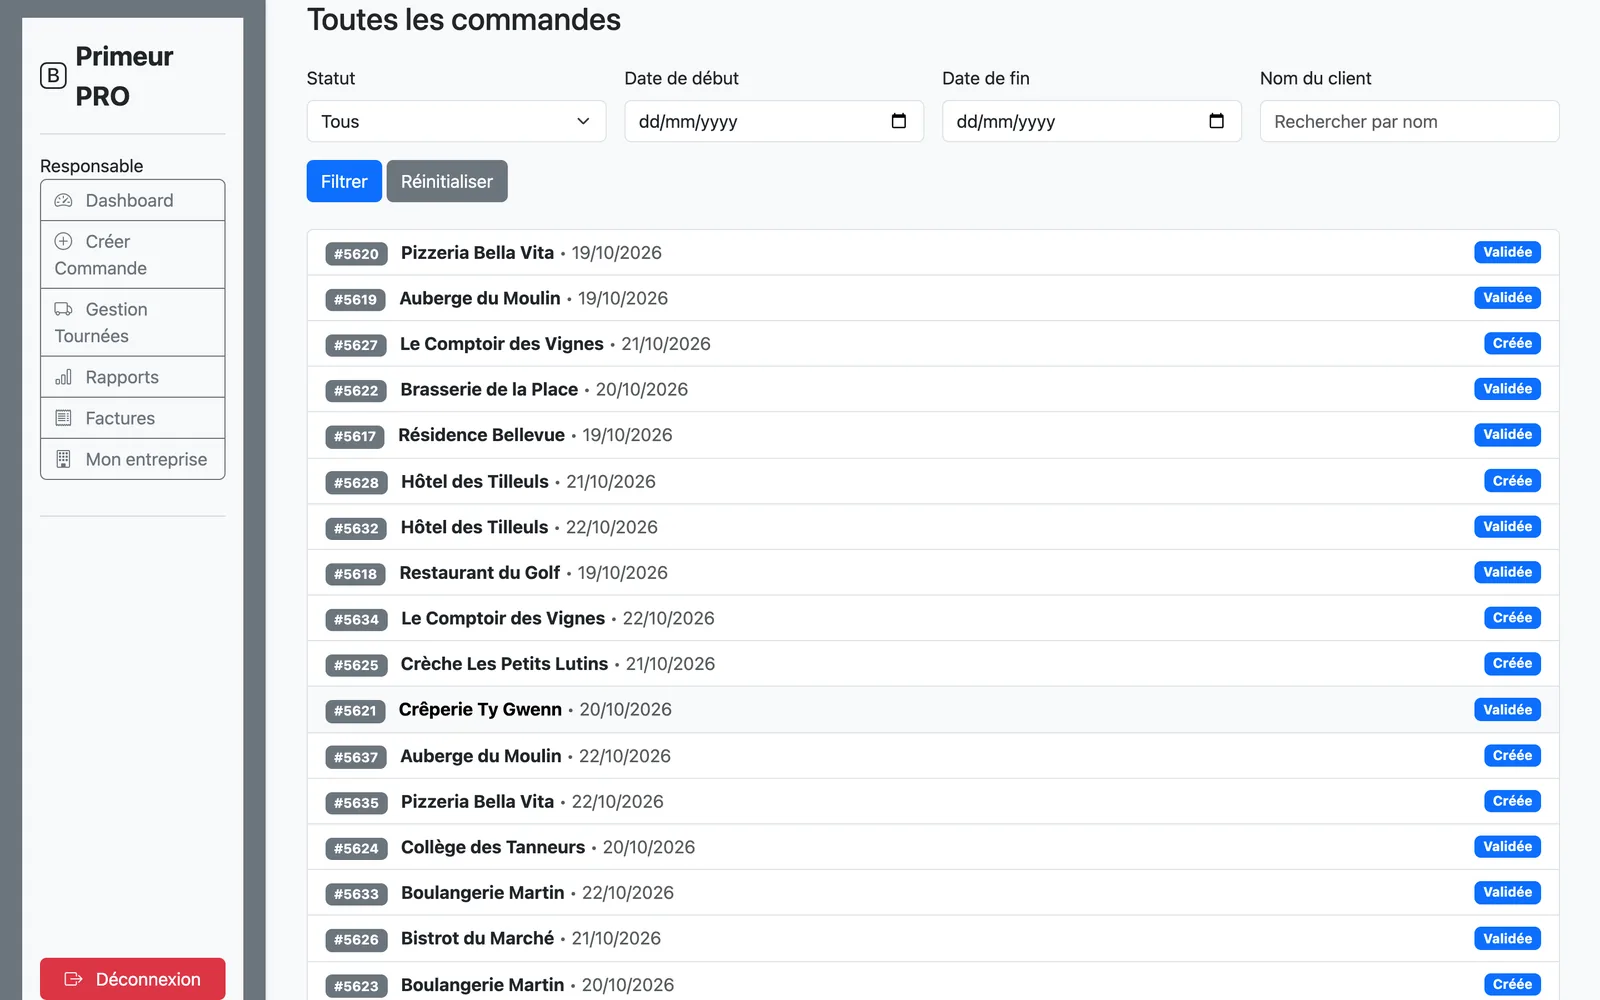This screenshot has height=1000, width=1600.
Task: Click the Créer Commande plus icon
Action: 63,241
